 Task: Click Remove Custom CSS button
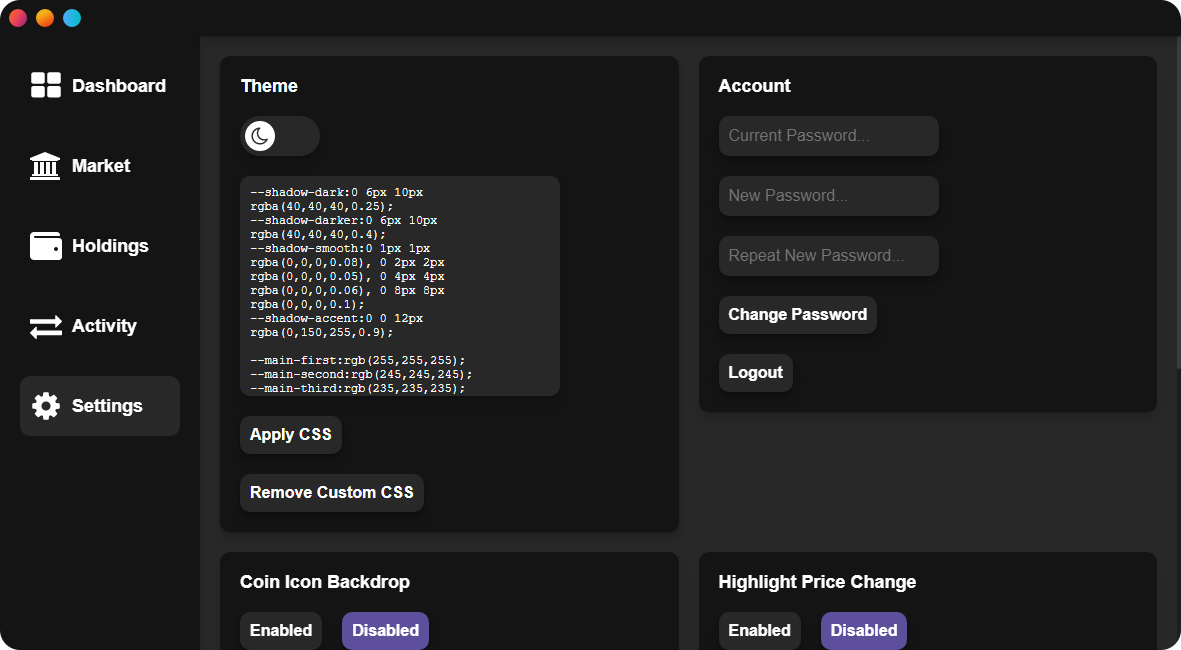tap(332, 493)
